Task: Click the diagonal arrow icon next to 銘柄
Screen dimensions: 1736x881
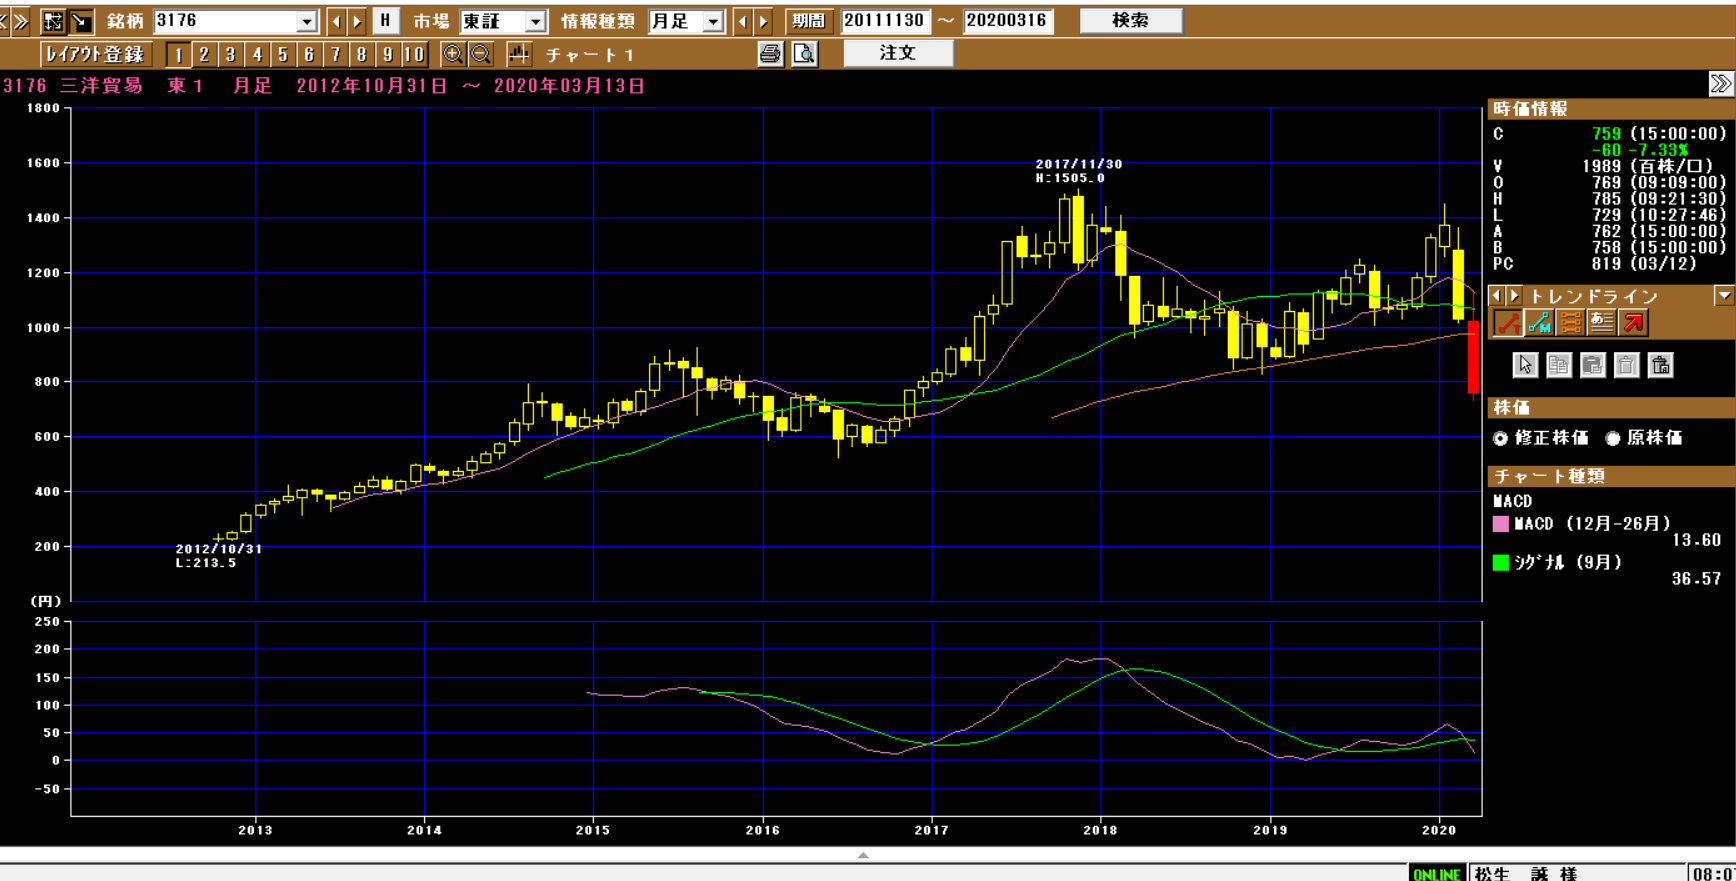Action: [81, 21]
